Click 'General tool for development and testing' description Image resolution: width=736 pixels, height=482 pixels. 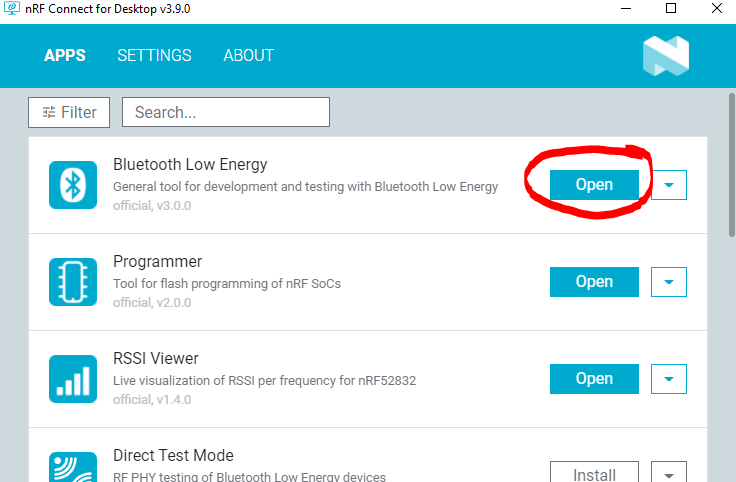tap(306, 187)
